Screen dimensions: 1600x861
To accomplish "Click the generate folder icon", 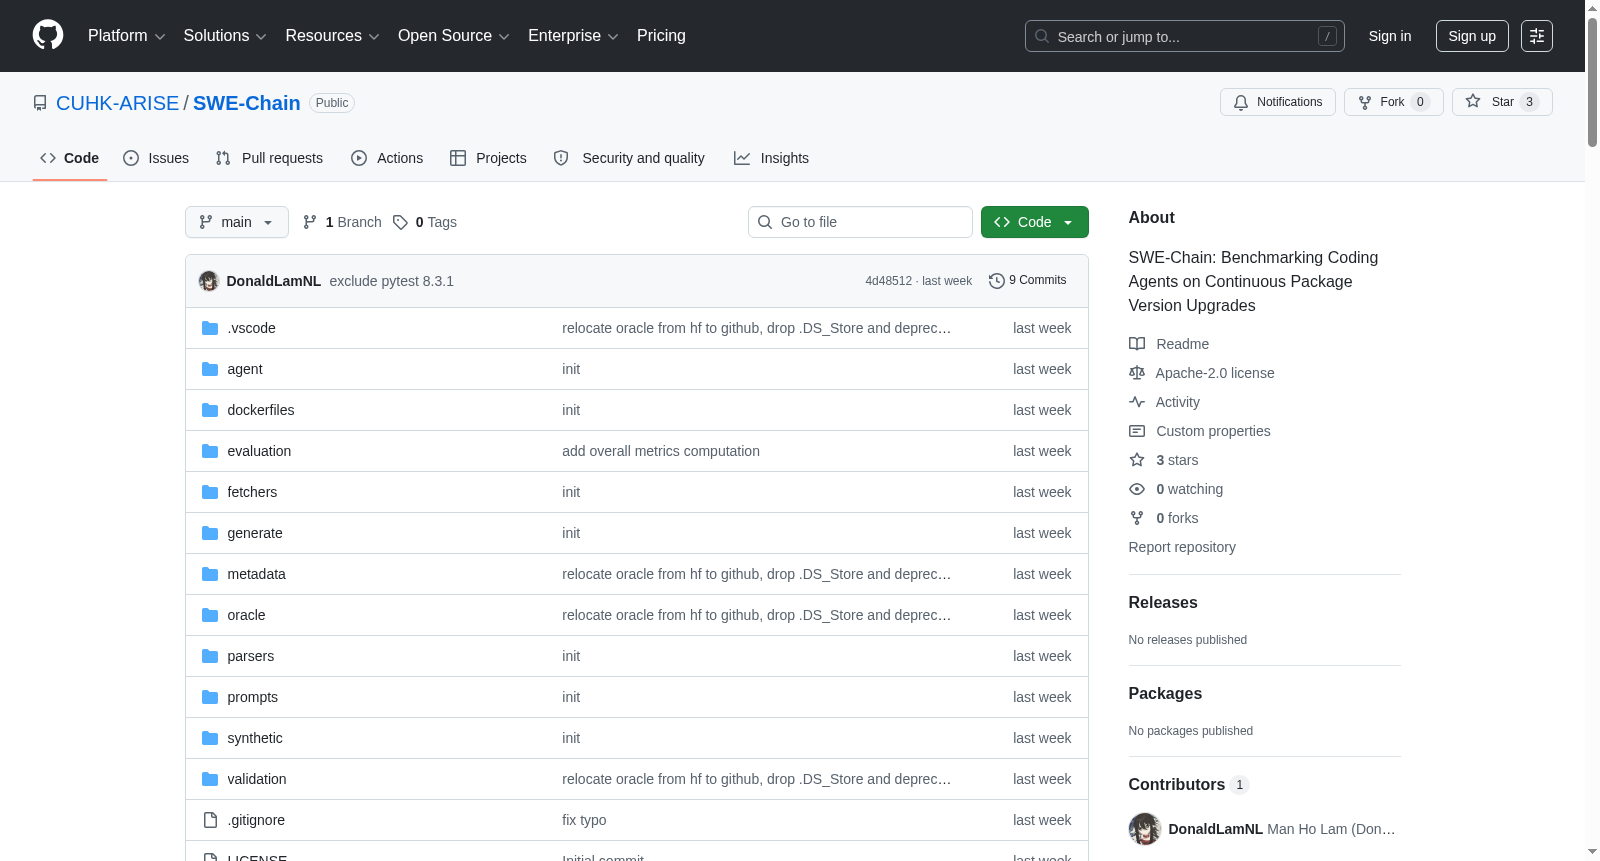I will 210,533.
